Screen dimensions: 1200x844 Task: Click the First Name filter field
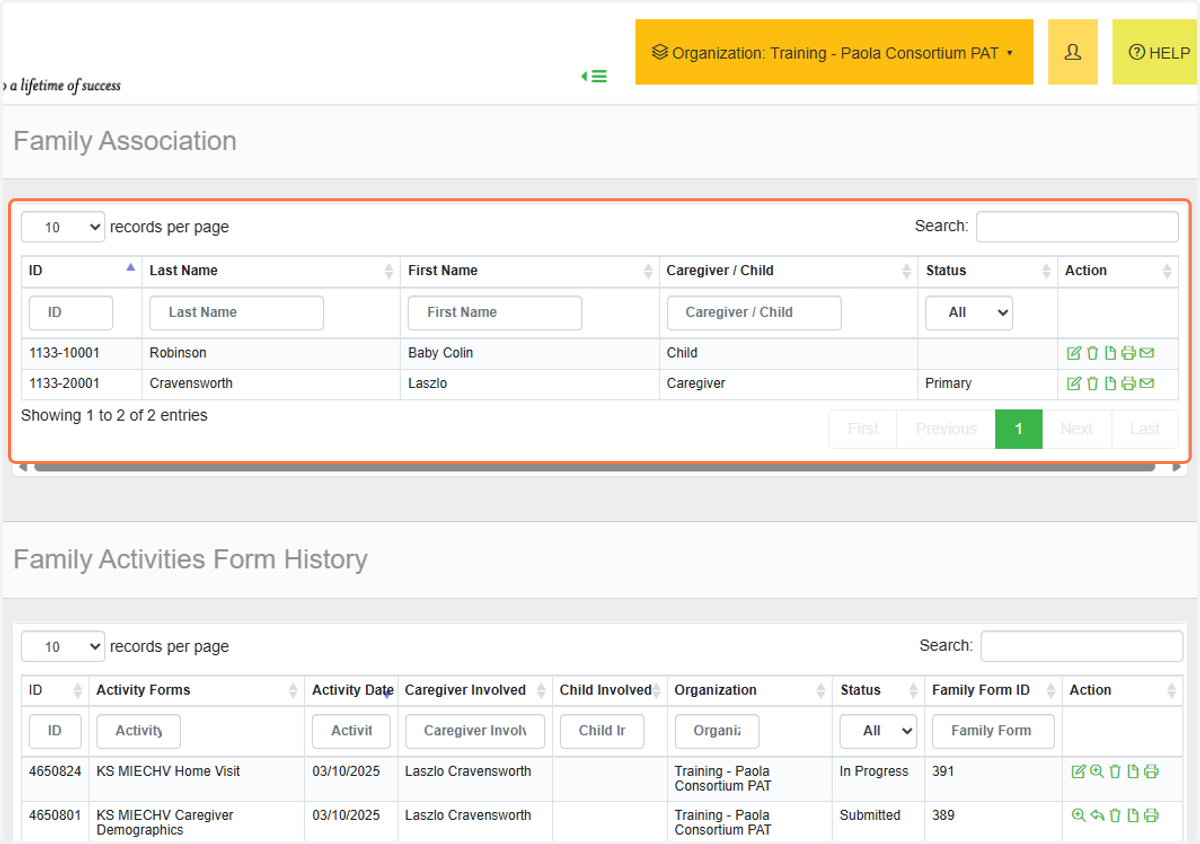495,313
